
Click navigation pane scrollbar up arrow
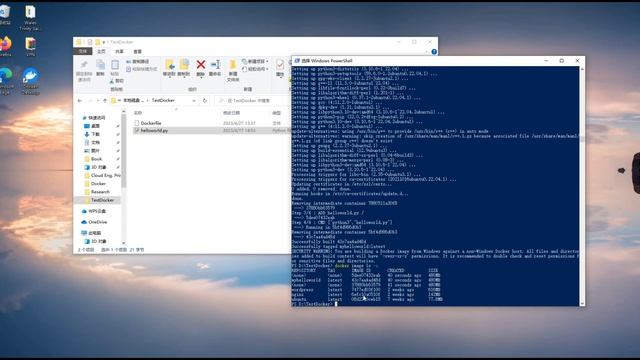tap(124, 111)
